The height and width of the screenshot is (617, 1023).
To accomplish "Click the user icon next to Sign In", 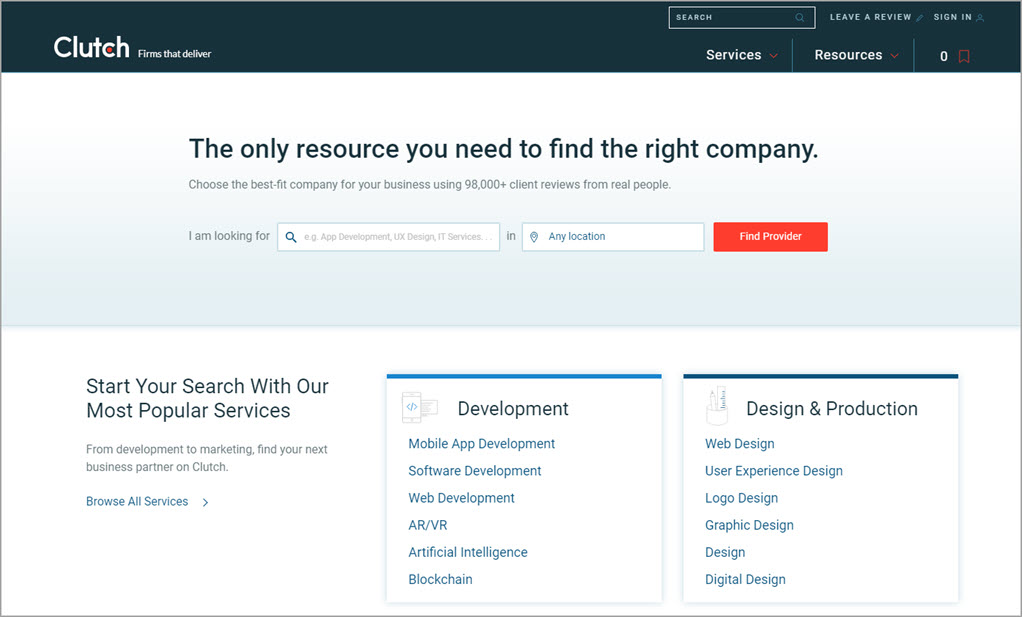I will pos(980,18).
